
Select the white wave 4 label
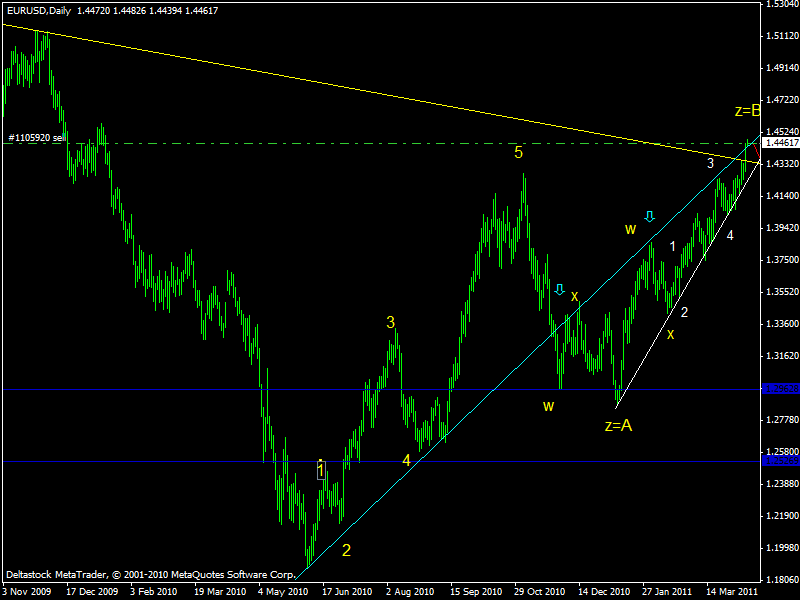pyautogui.click(x=730, y=235)
